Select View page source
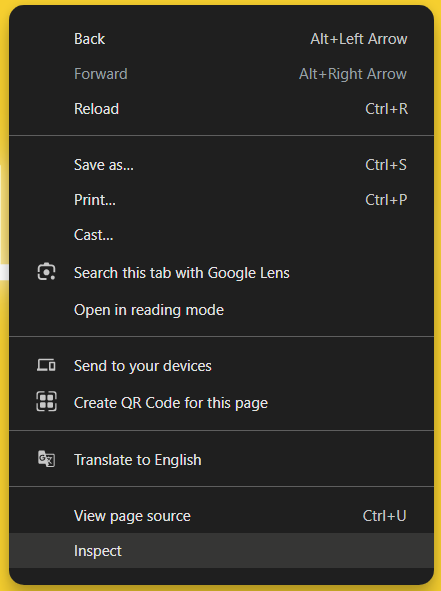This screenshot has width=441, height=591. (222, 516)
